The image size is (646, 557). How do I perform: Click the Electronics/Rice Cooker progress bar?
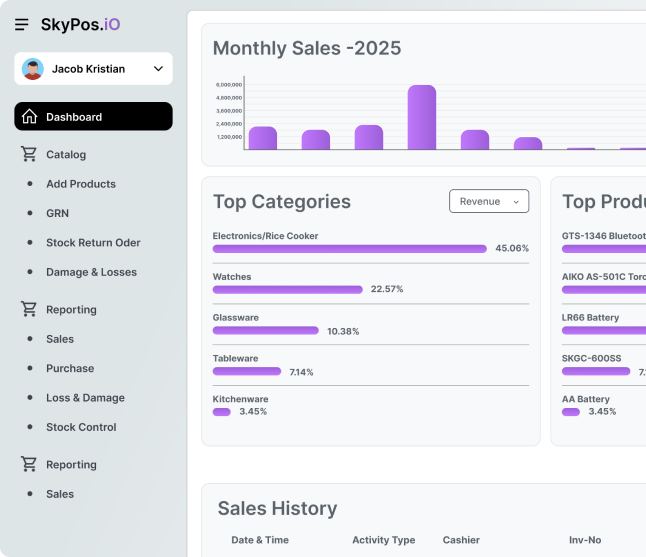(349, 248)
